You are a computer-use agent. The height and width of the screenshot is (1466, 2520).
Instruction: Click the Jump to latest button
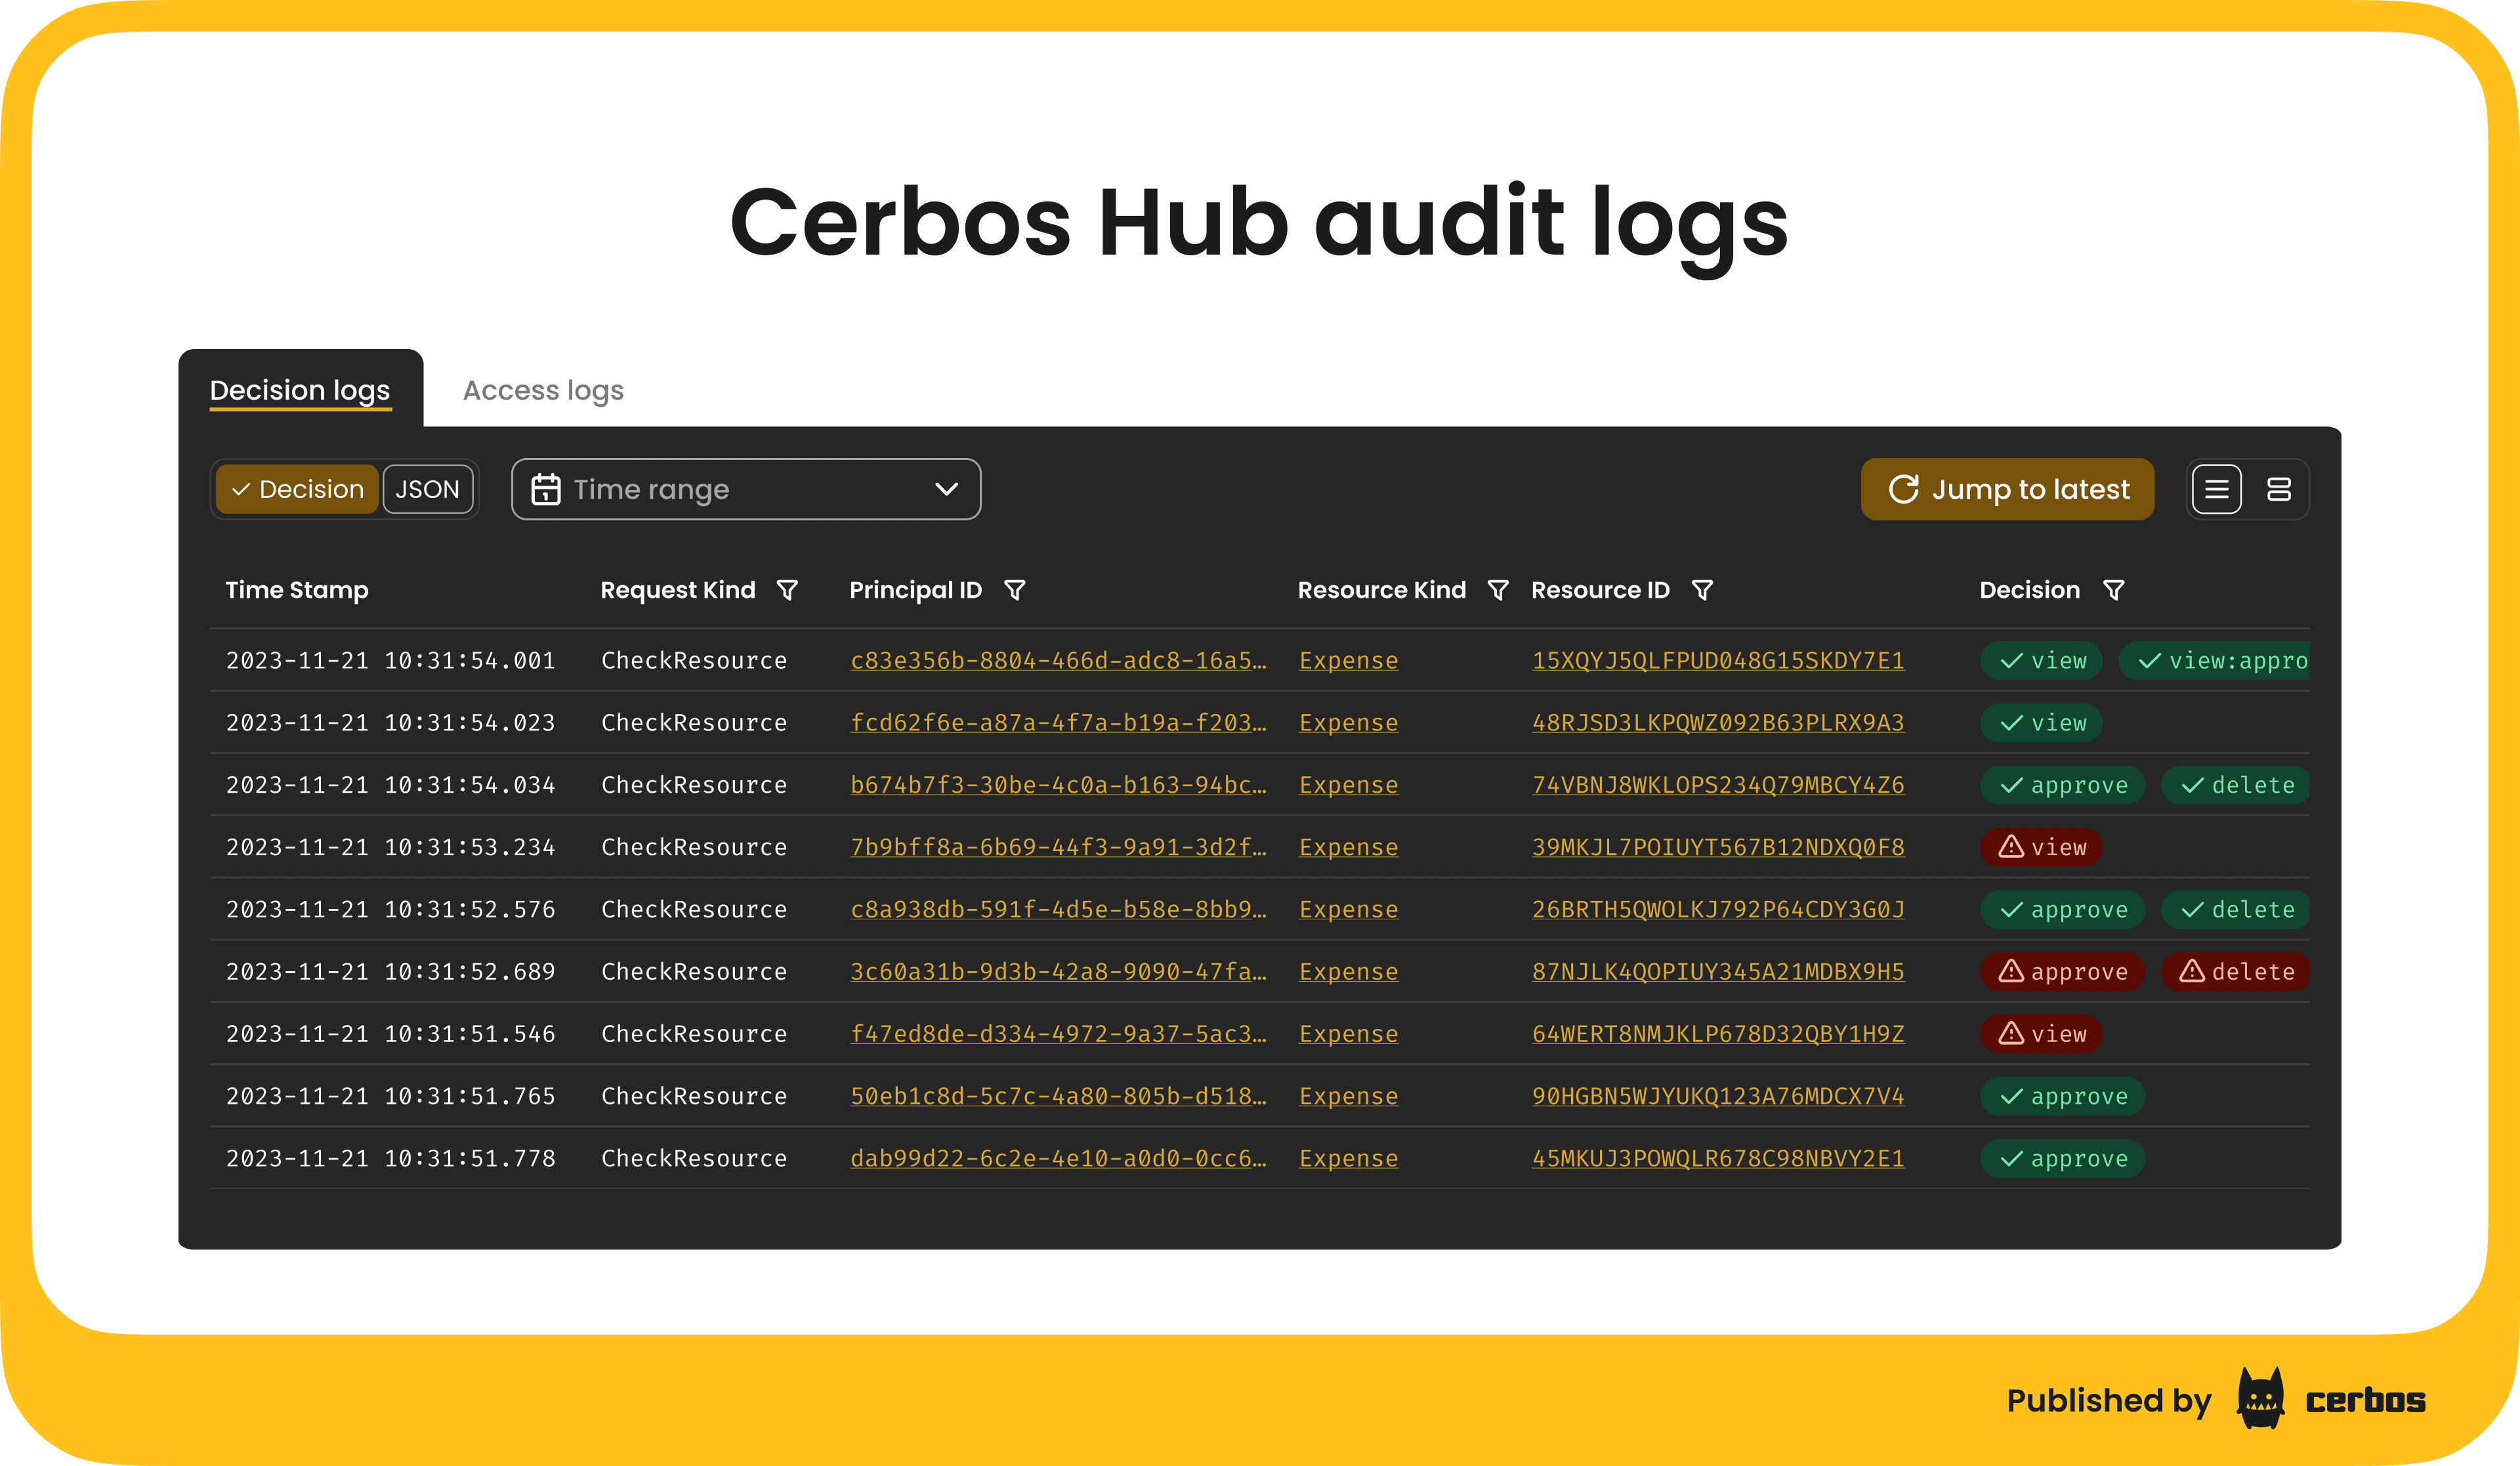click(2007, 489)
